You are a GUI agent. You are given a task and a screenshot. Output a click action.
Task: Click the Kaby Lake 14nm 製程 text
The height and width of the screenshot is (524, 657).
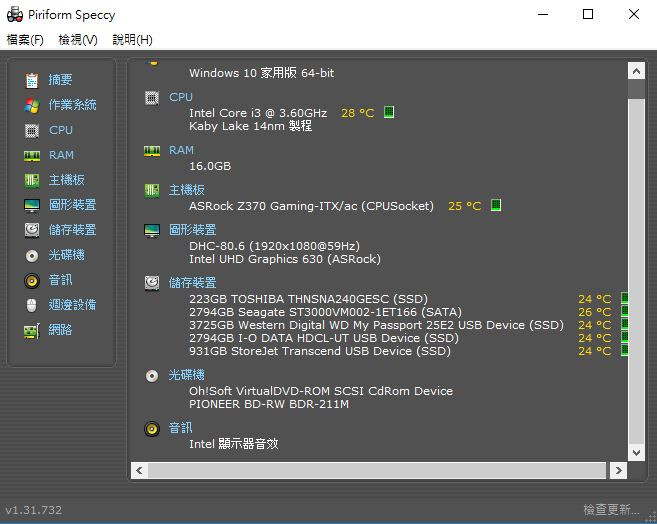point(250,126)
